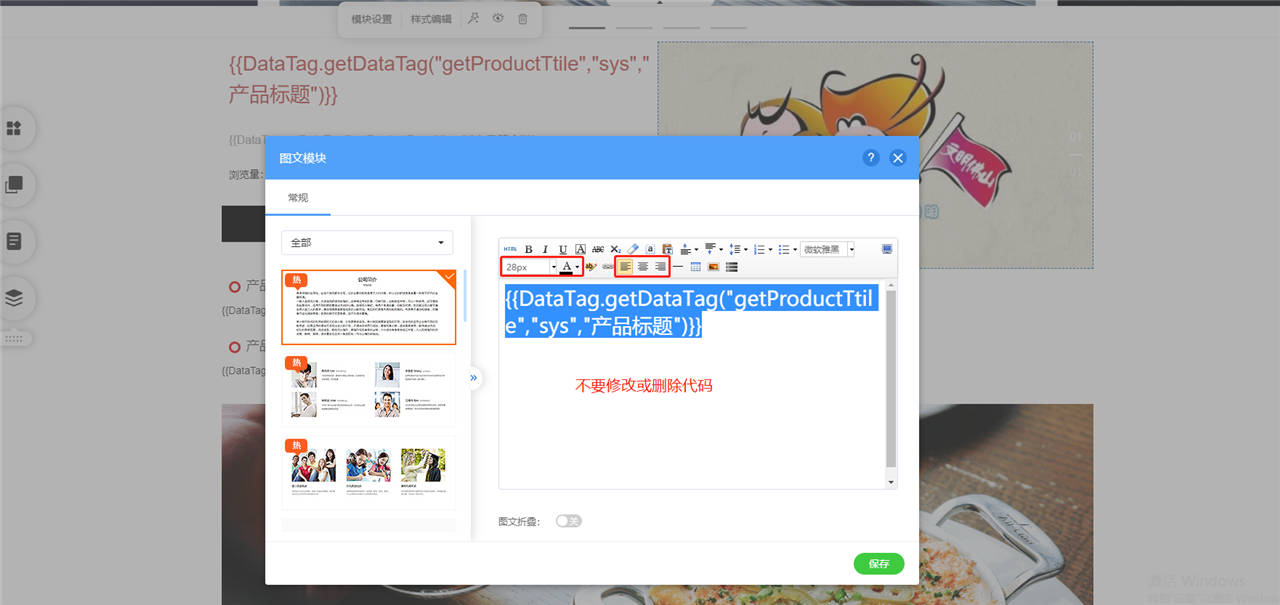The width and height of the screenshot is (1280, 605).
Task: Select the first company intro template thumbnail
Action: (x=370, y=307)
